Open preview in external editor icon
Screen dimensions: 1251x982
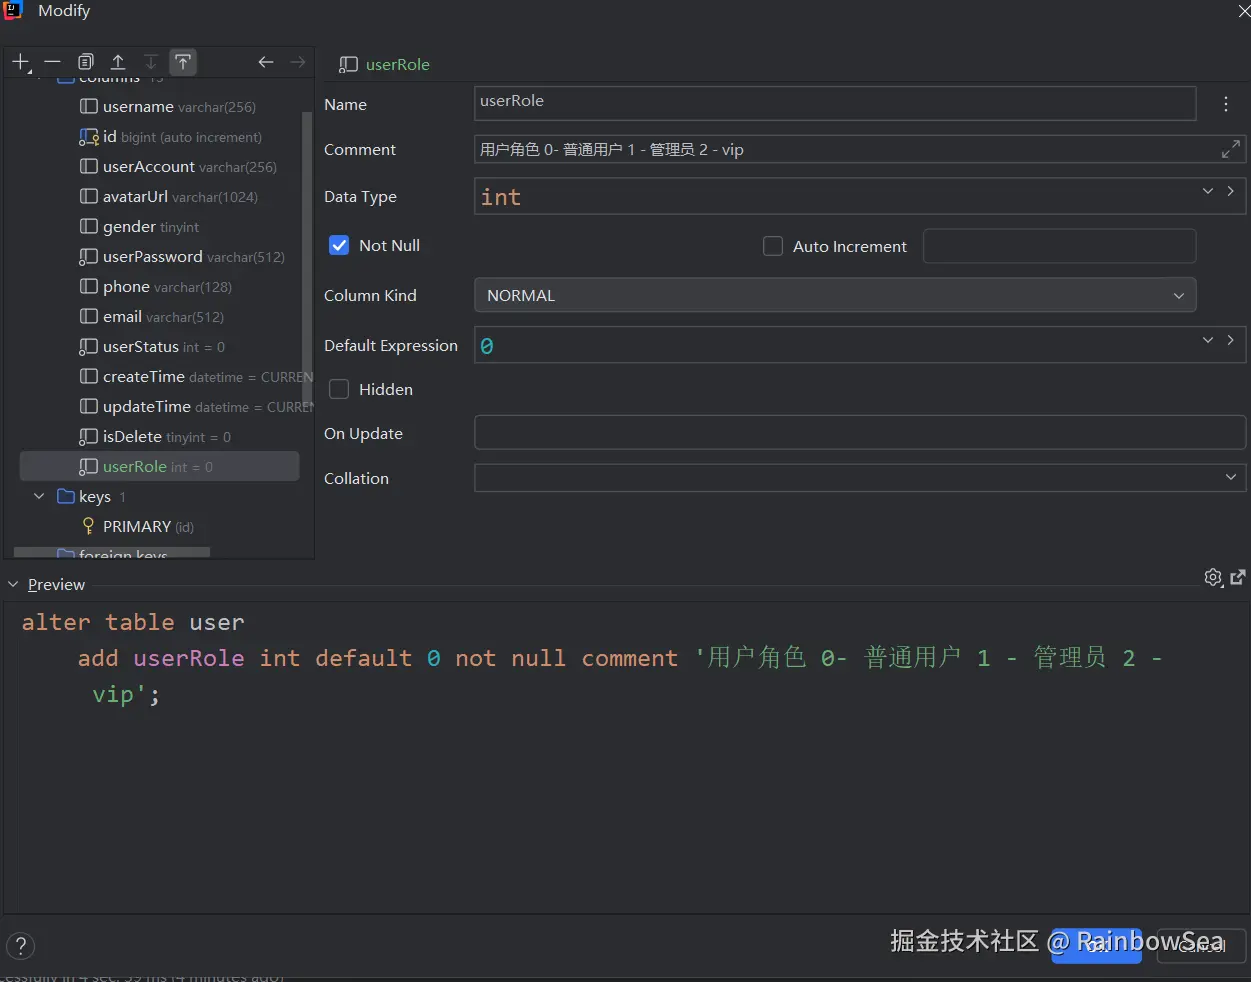click(1238, 577)
